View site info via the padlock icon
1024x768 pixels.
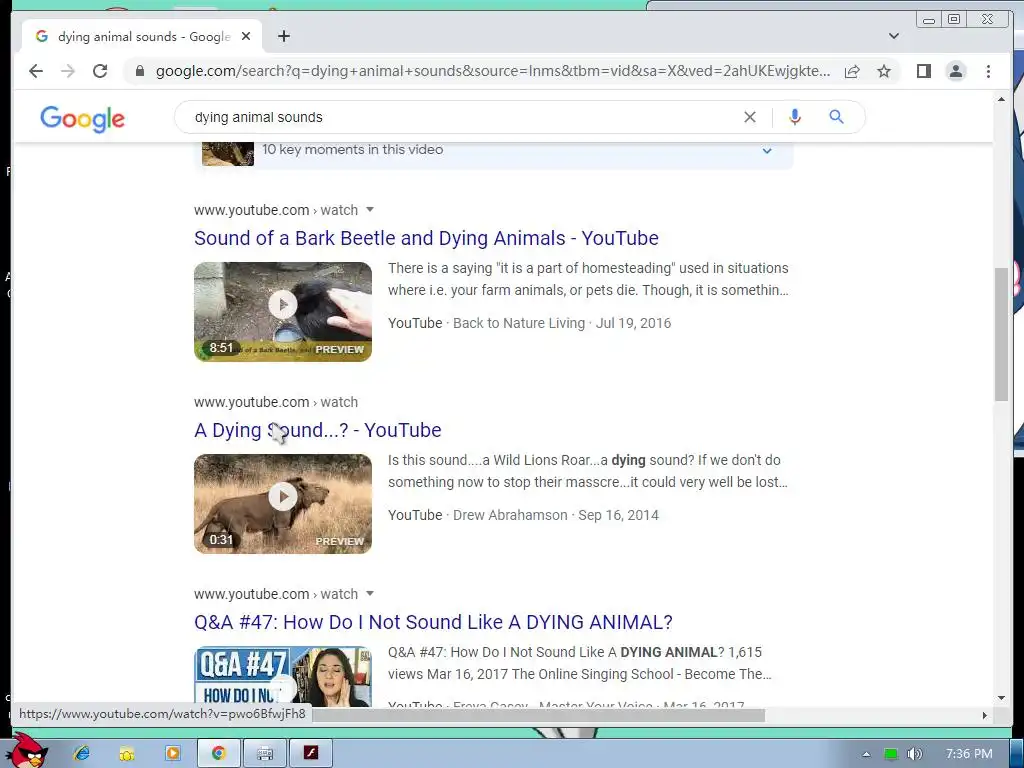[x=140, y=71]
